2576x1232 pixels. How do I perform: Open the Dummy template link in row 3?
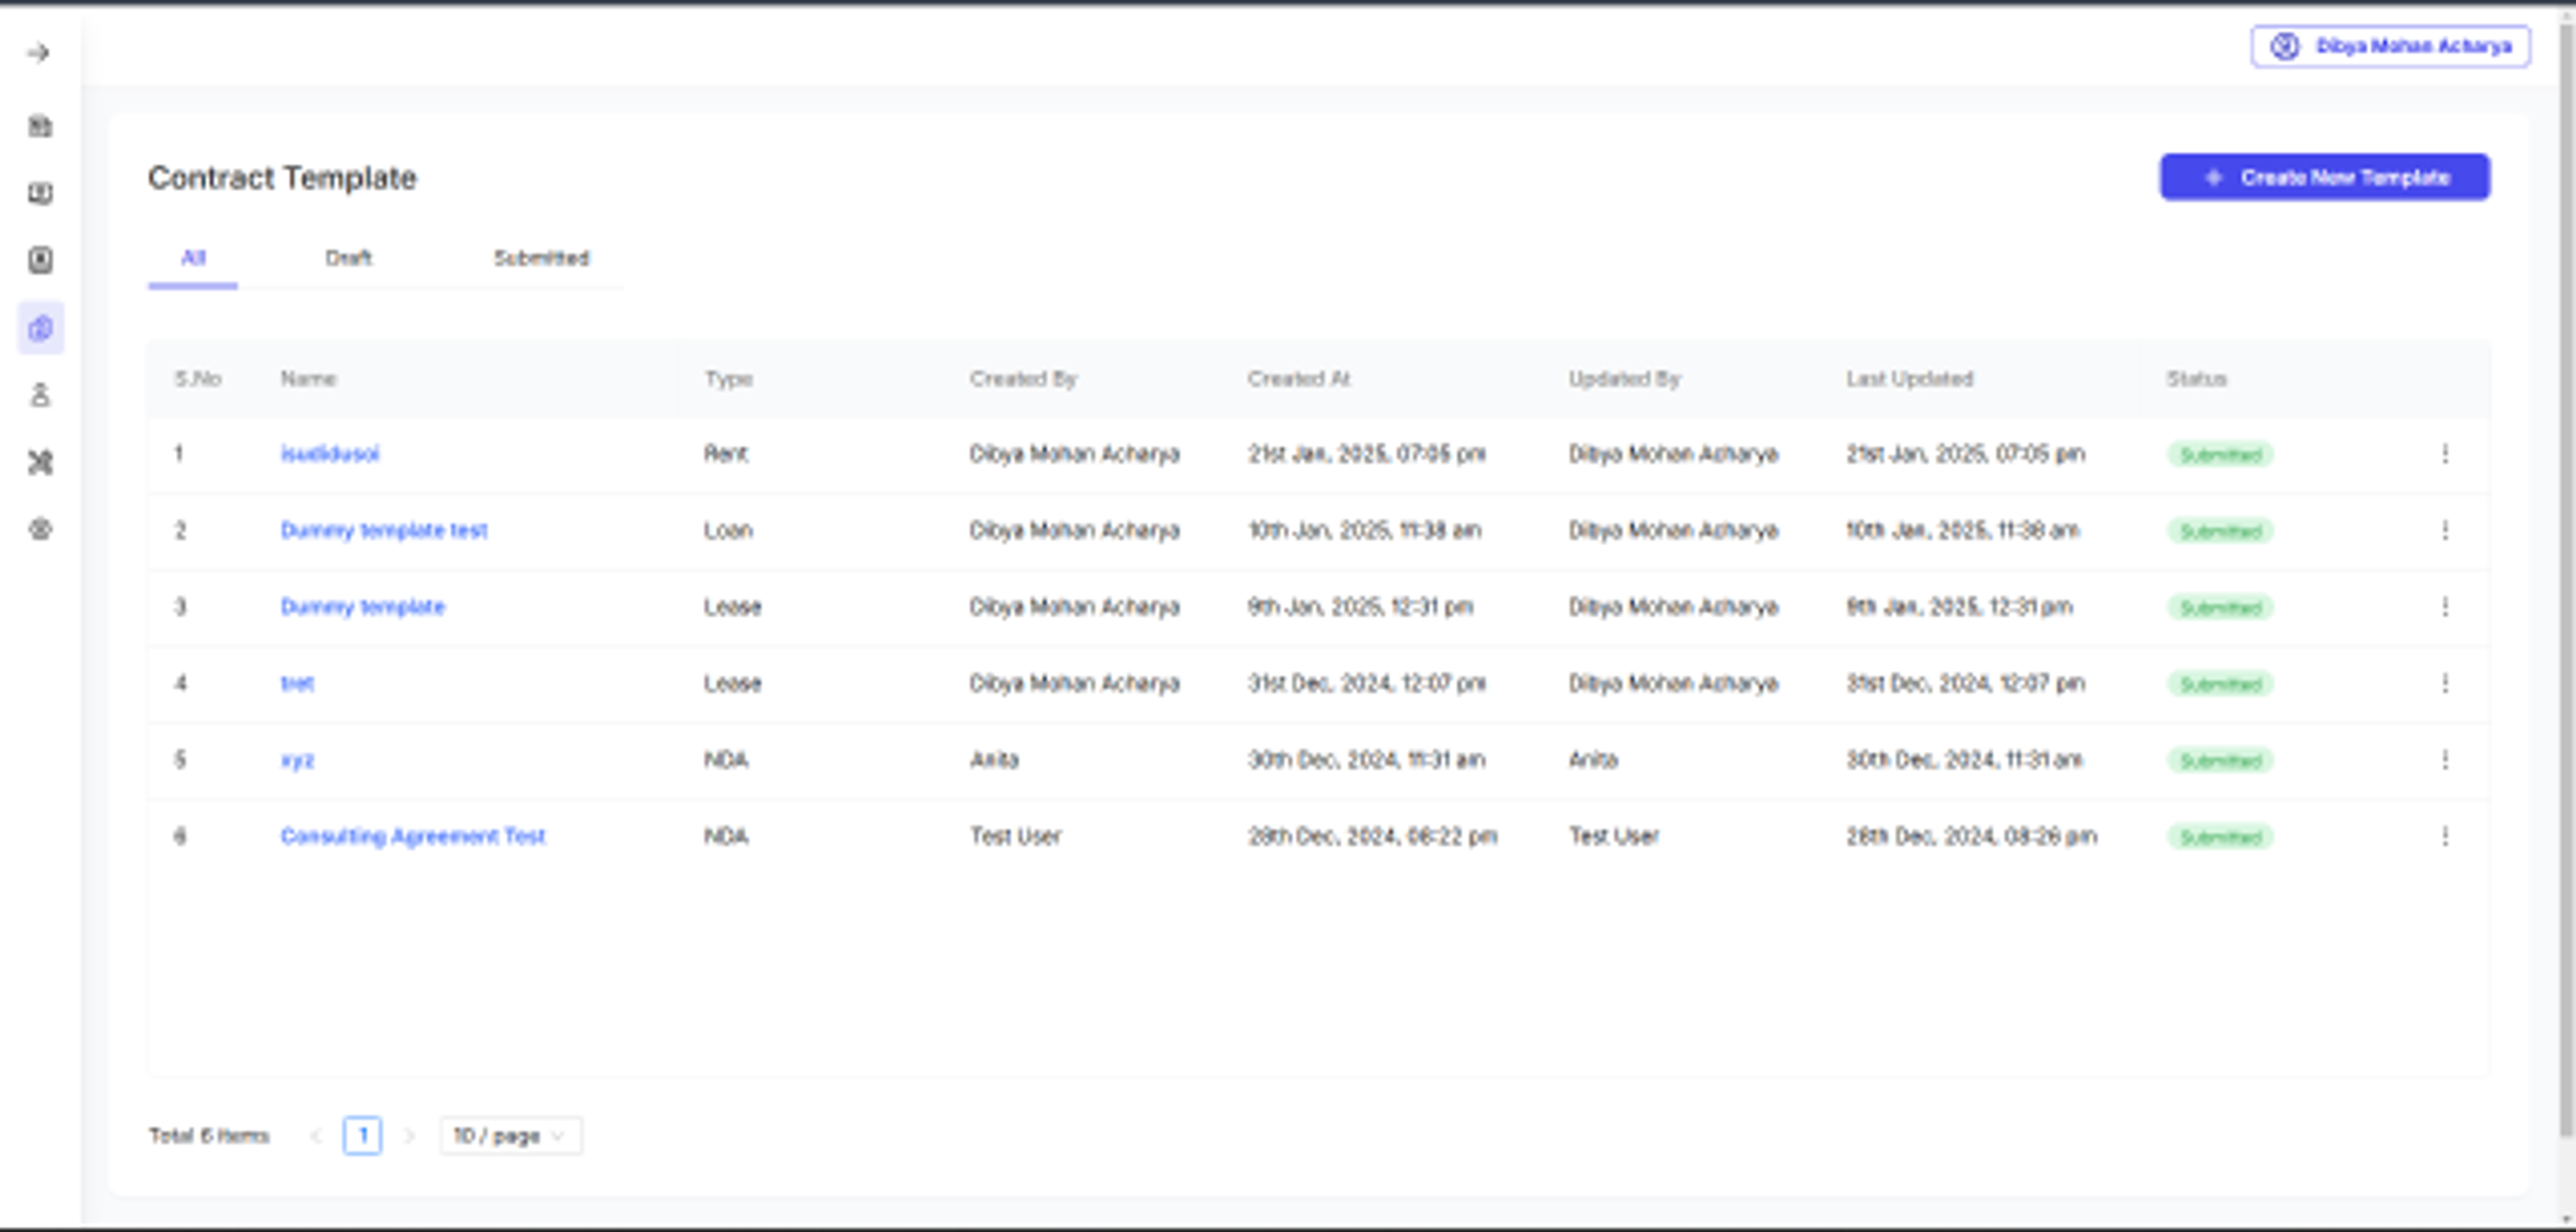[362, 607]
